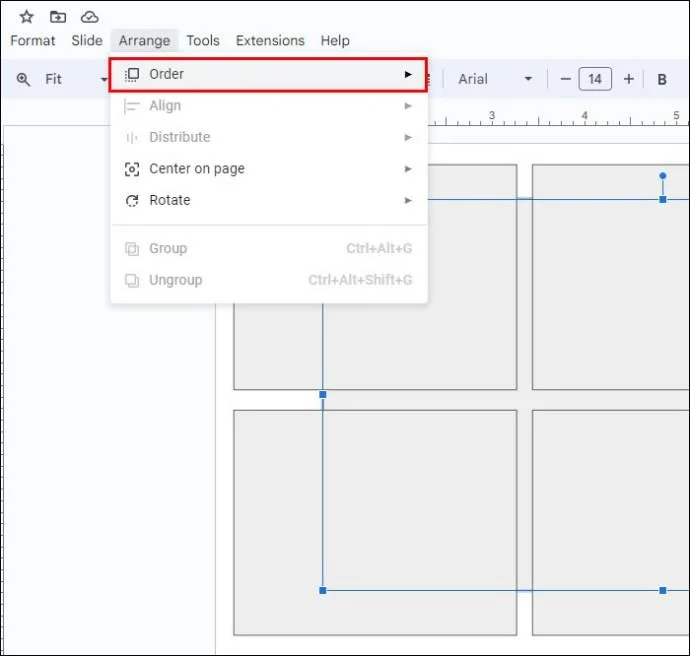
Task: Click the Rotate icon in the menu
Action: pyautogui.click(x=132, y=201)
